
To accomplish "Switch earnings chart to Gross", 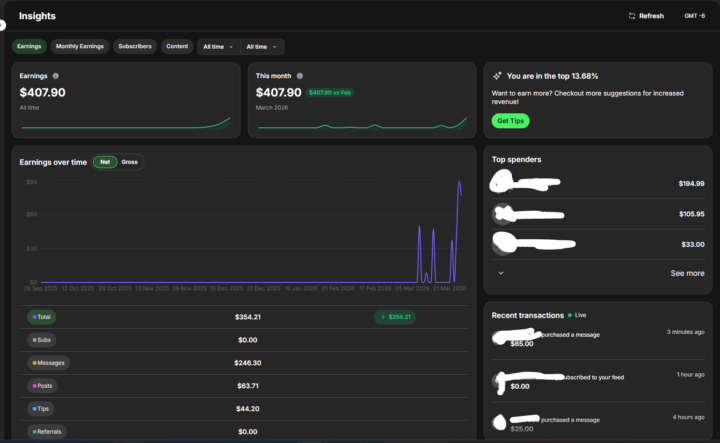I will [x=129, y=162].
